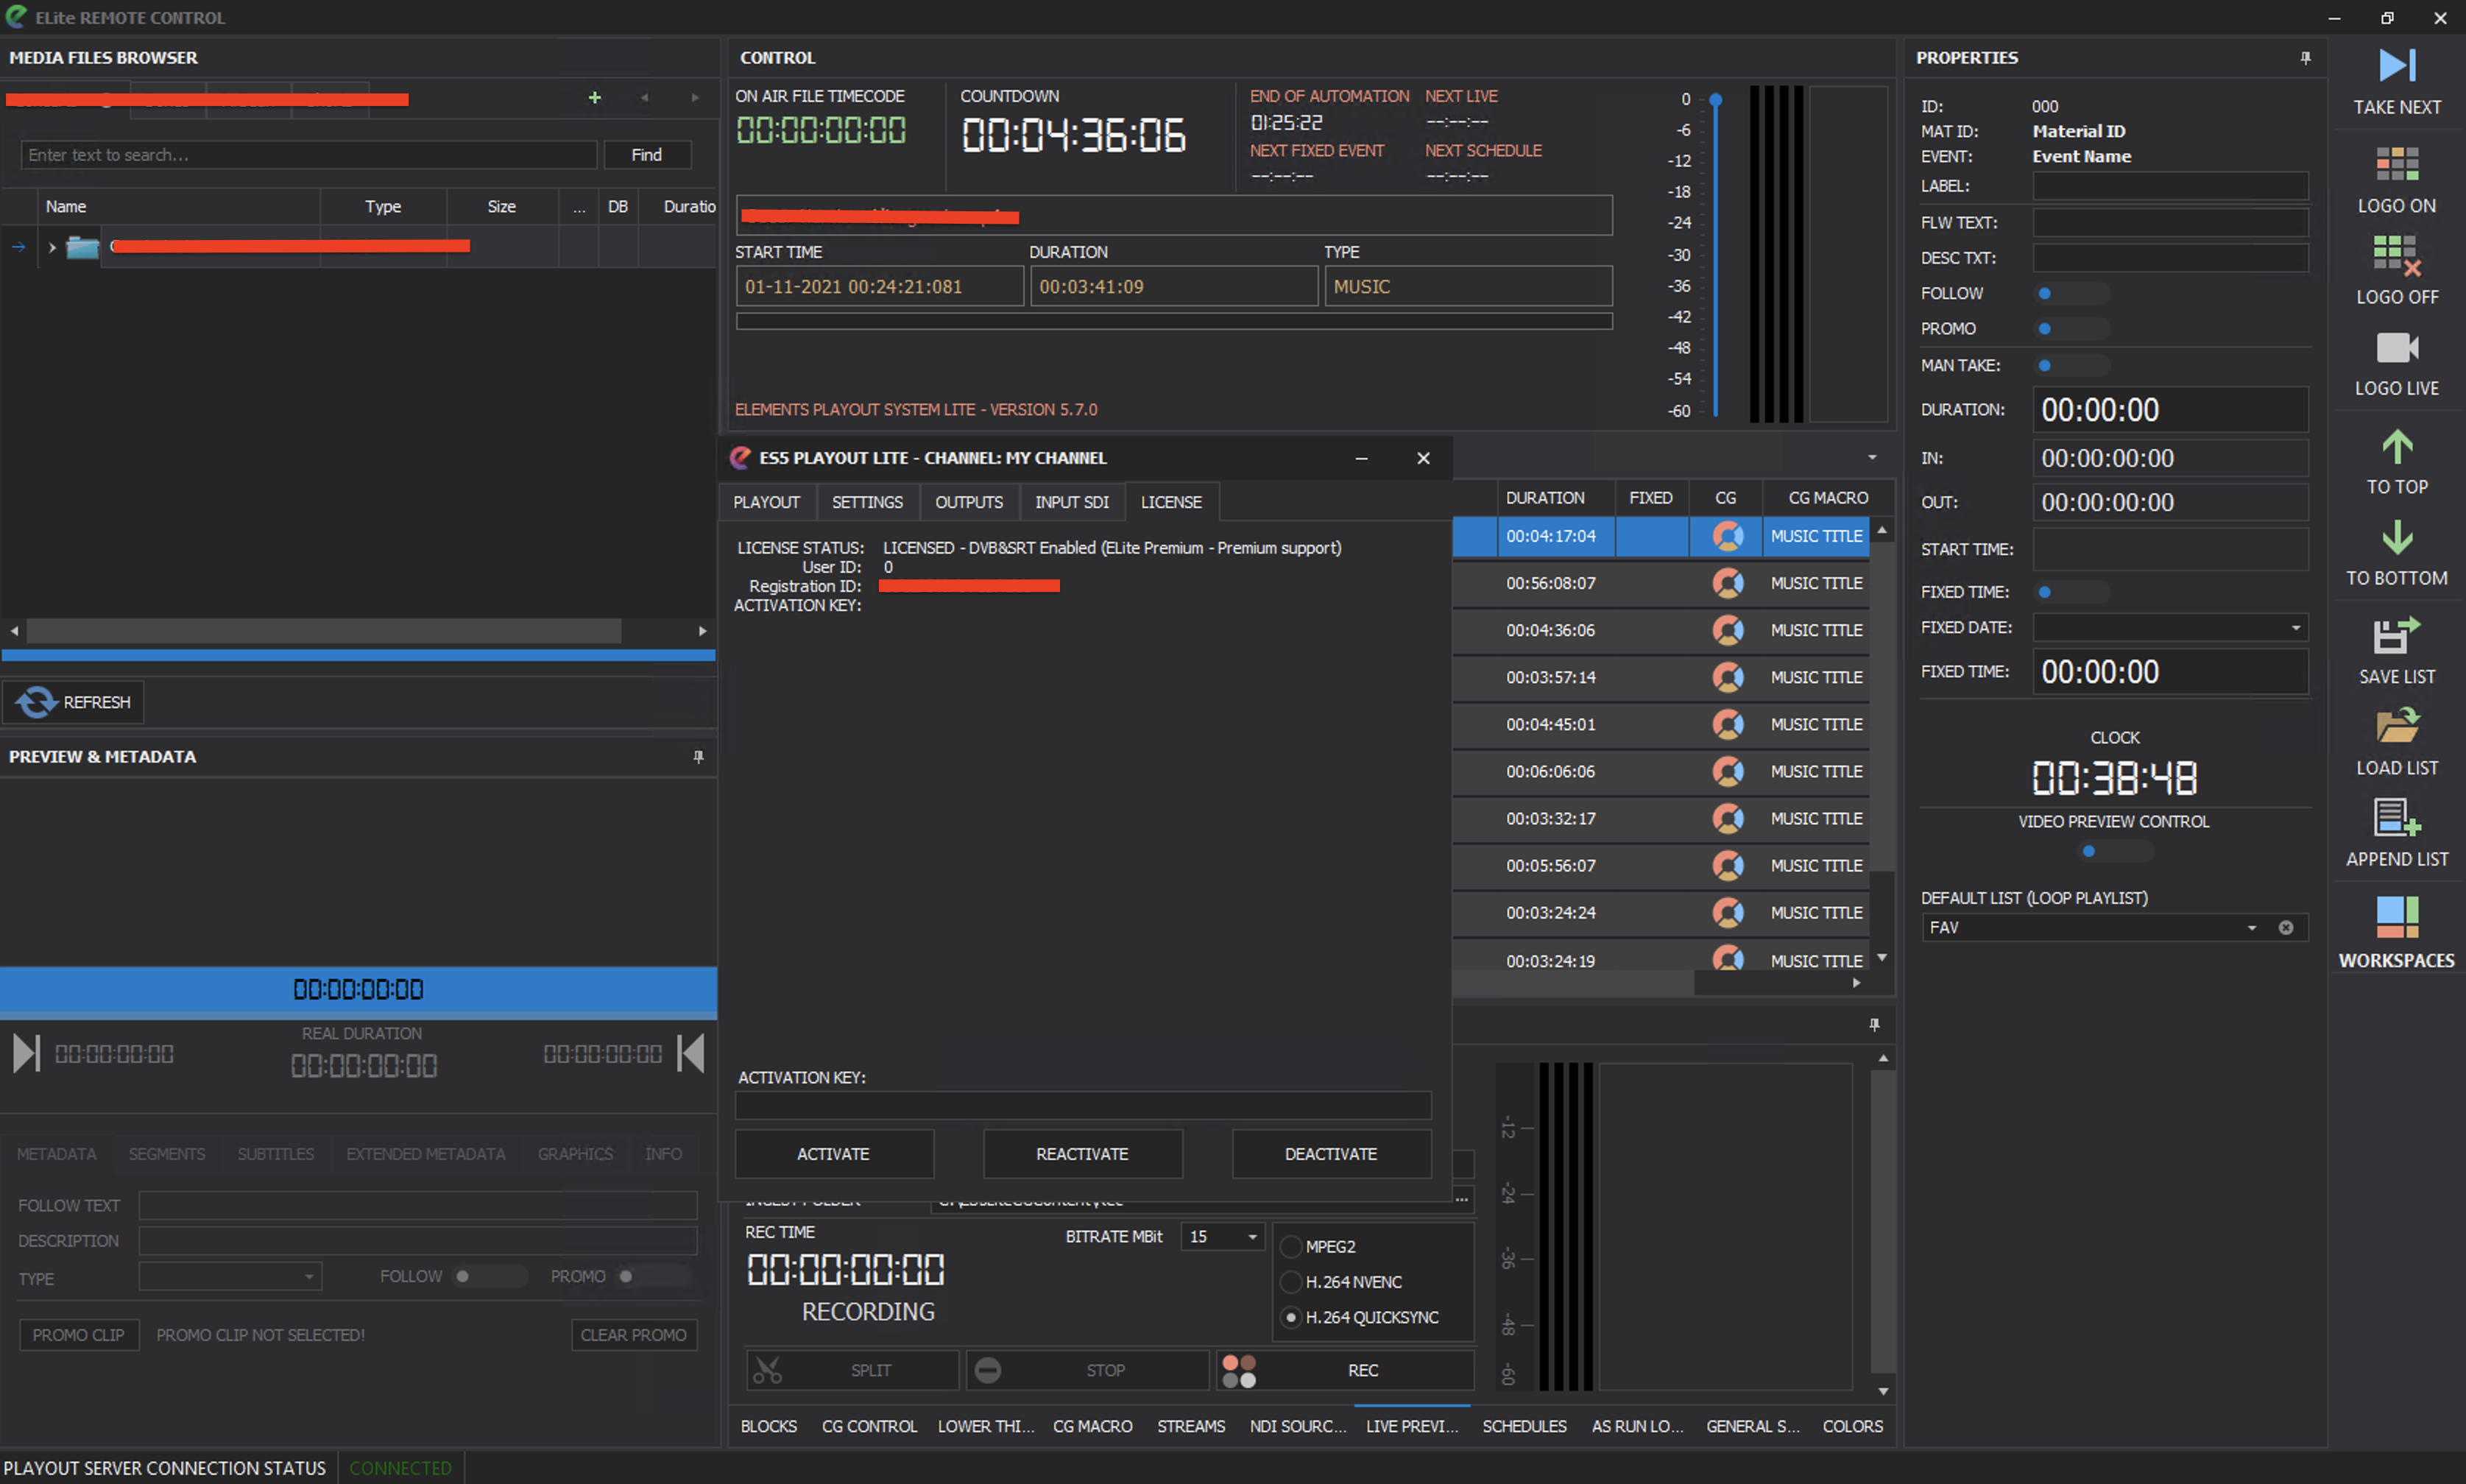Click CG icon in 00:04:36:06 row
2466x1484 pixels.
click(1727, 630)
